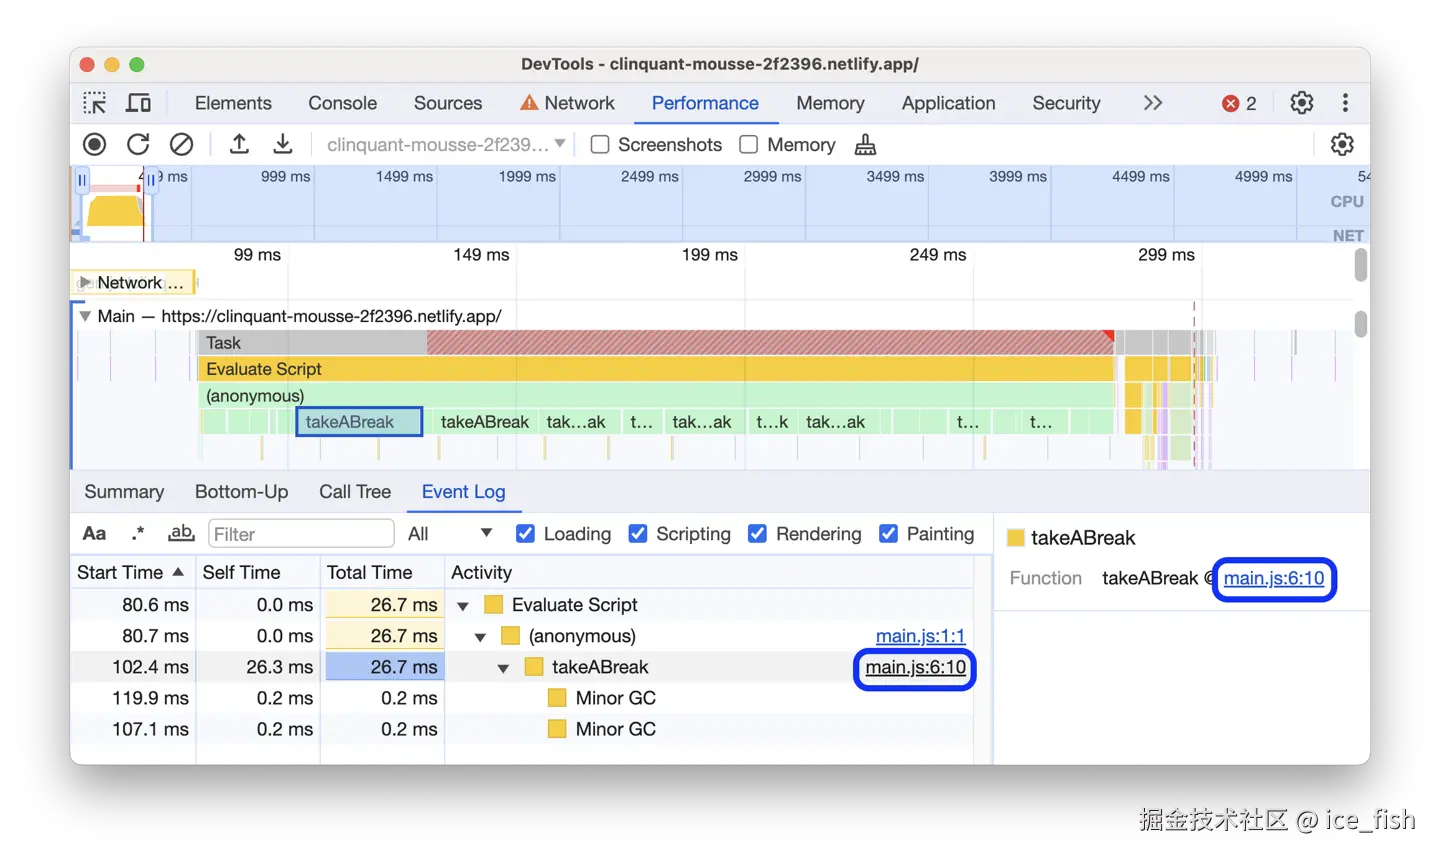Viewport: 1440px width, 857px height.
Task: Select the Minor GC row at 119.9 ms
Action: (x=522, y=698)
